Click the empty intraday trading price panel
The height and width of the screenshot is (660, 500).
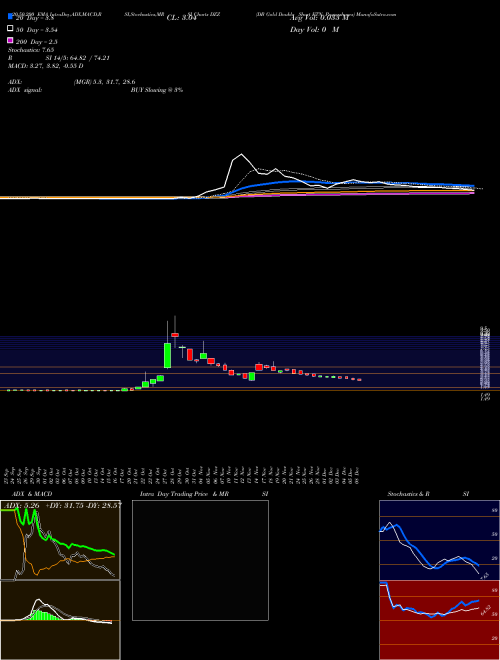tap(200, 560)
